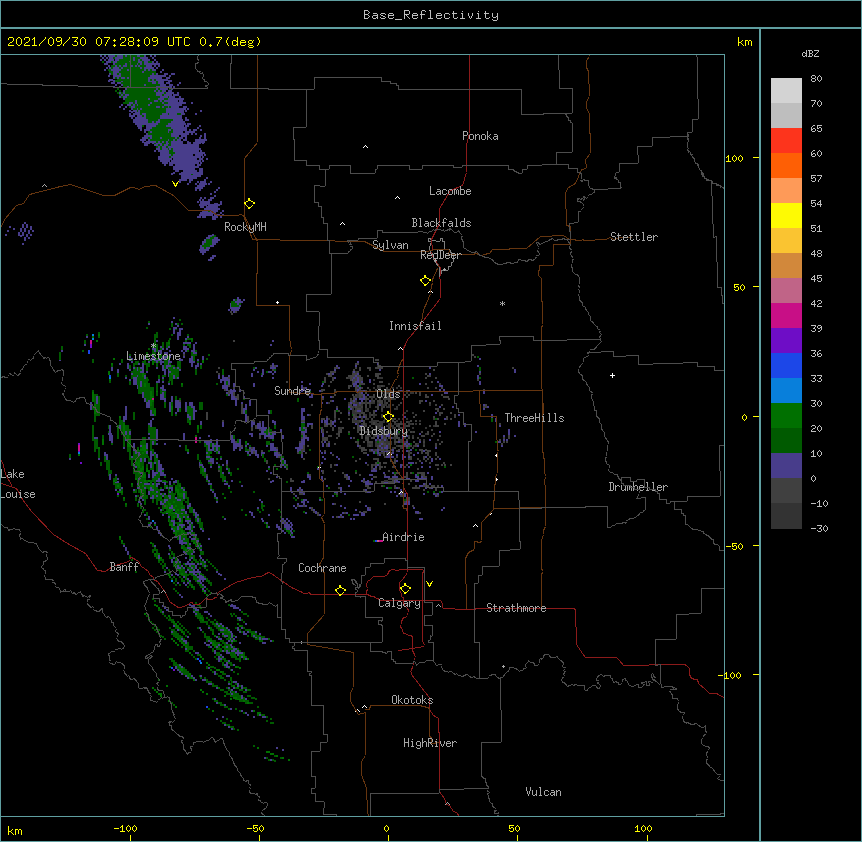
Task: Click the white plus marker north of Drumheller
Action: (612, 375)
